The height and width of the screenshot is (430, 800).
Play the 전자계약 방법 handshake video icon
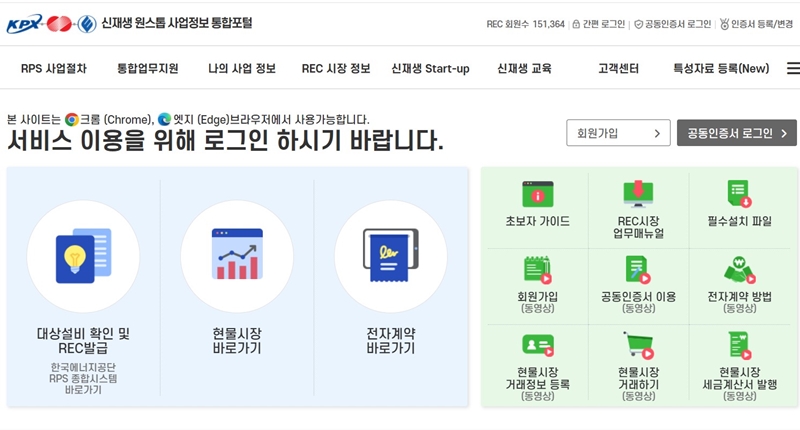pyautogui.click(x=739, y=270)
